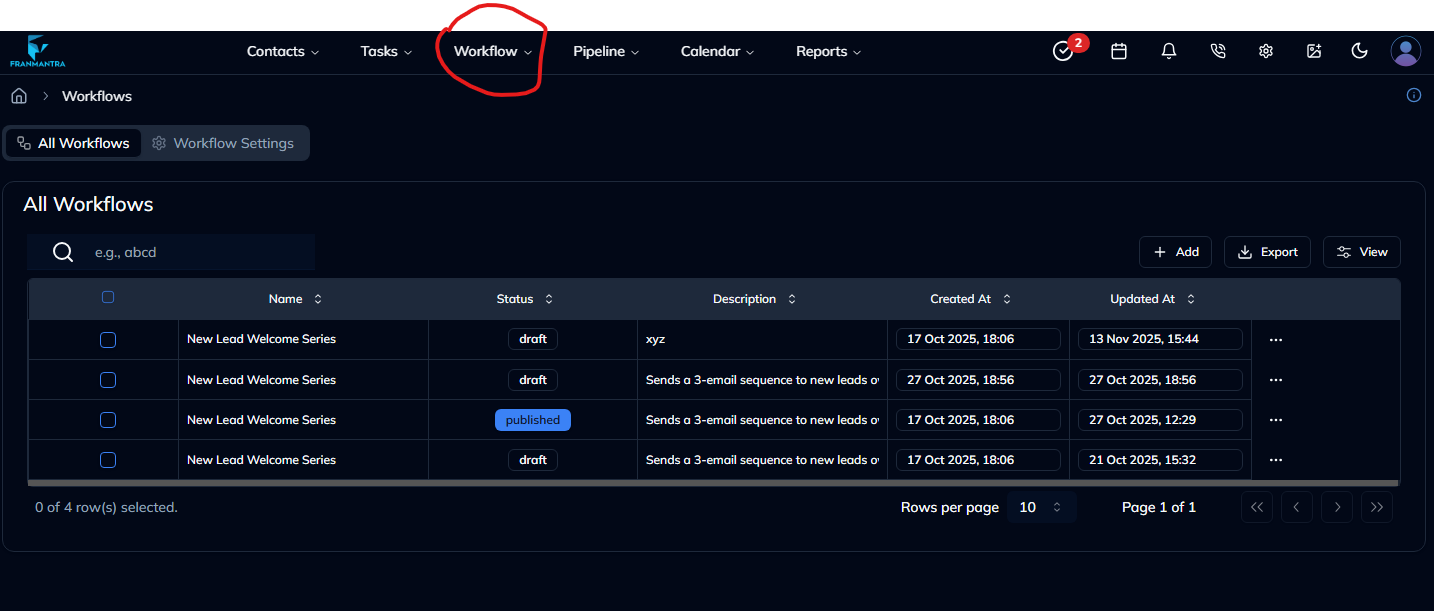Click the info icon at right edge
1434x611 pixels.
(1414, 96)
